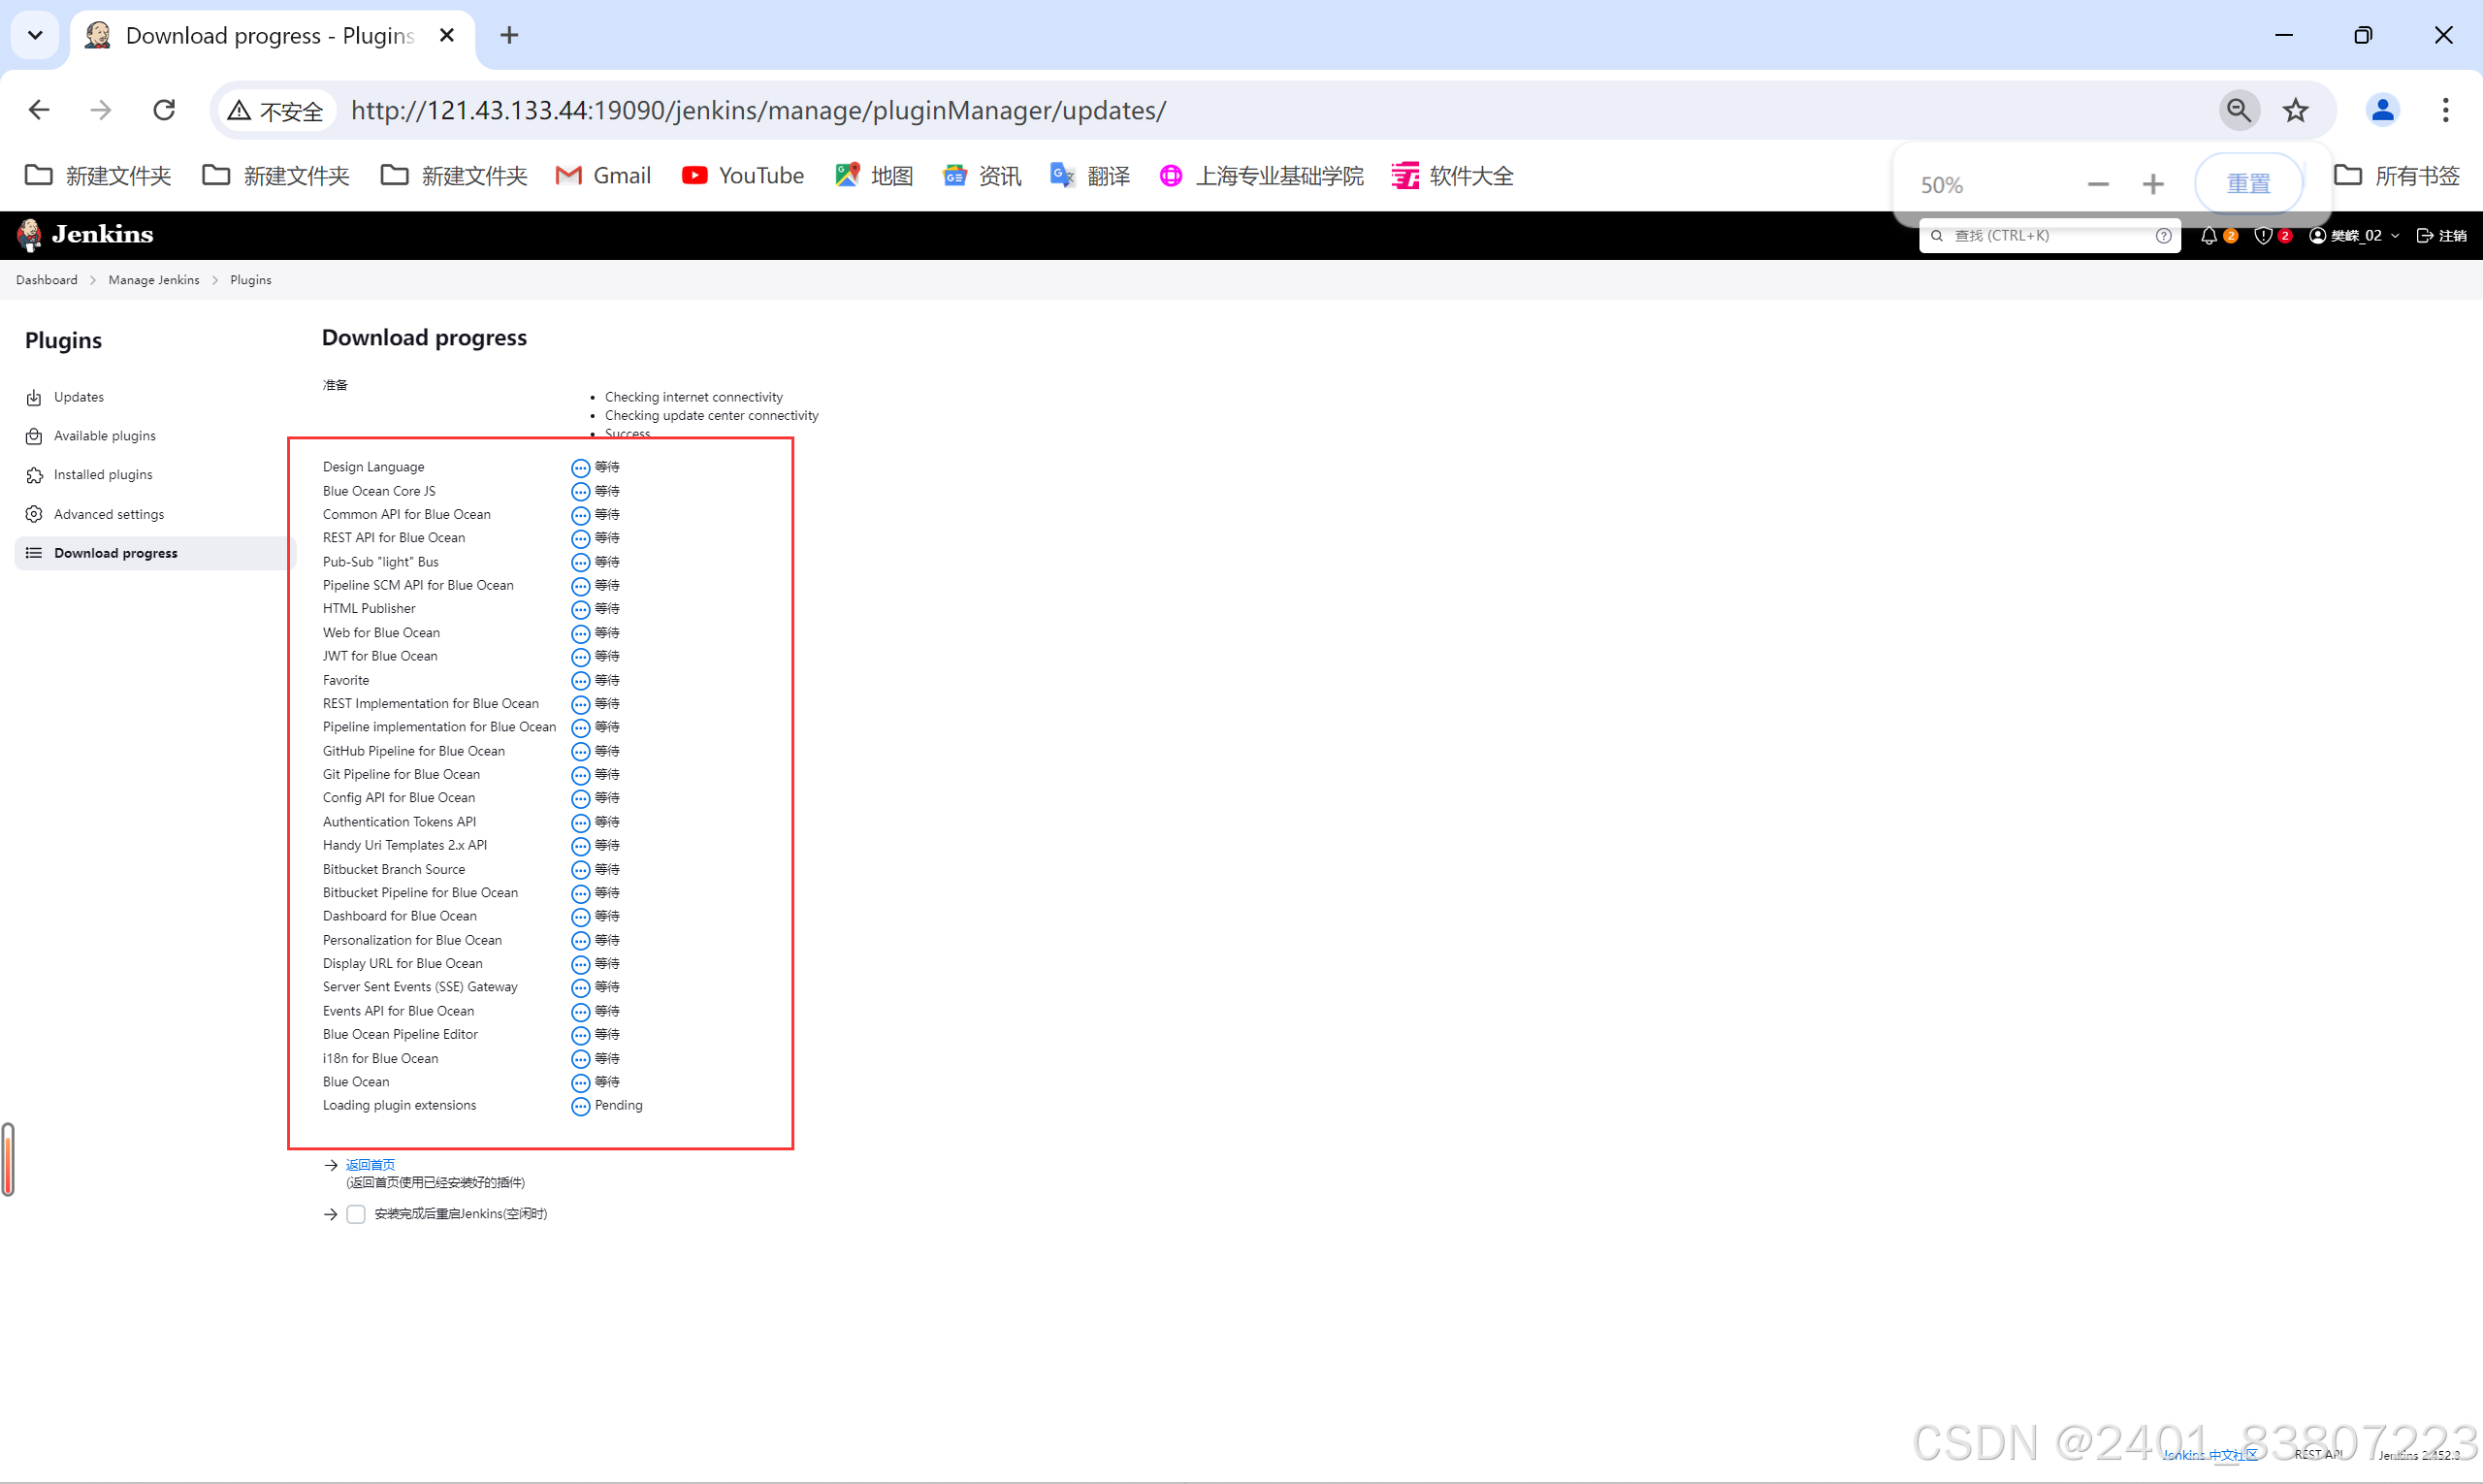The width and height of the screenshot is (2483, 1484).
Task: Open notifications via the bell icon
Action: (x=2209, y=235)
